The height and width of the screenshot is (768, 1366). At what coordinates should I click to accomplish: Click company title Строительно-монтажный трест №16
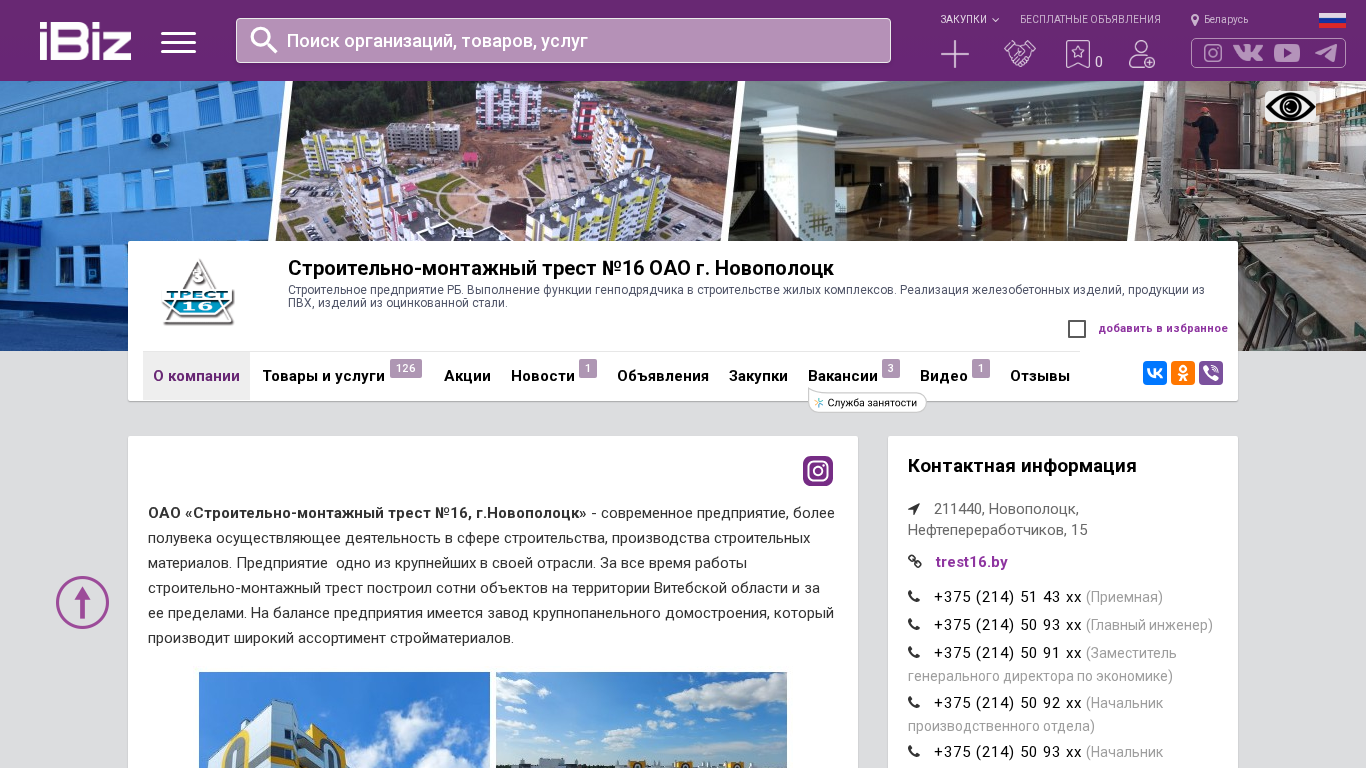pyautogui.click(x=561, y=268)
